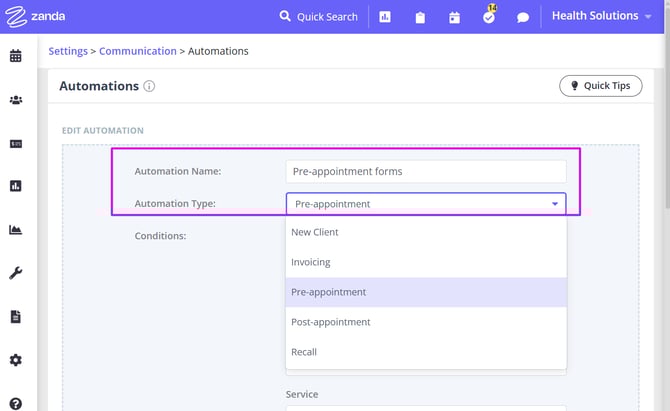
Task: Open the calendar icon in the left sidebar
Action: click(x=16, y=56)
